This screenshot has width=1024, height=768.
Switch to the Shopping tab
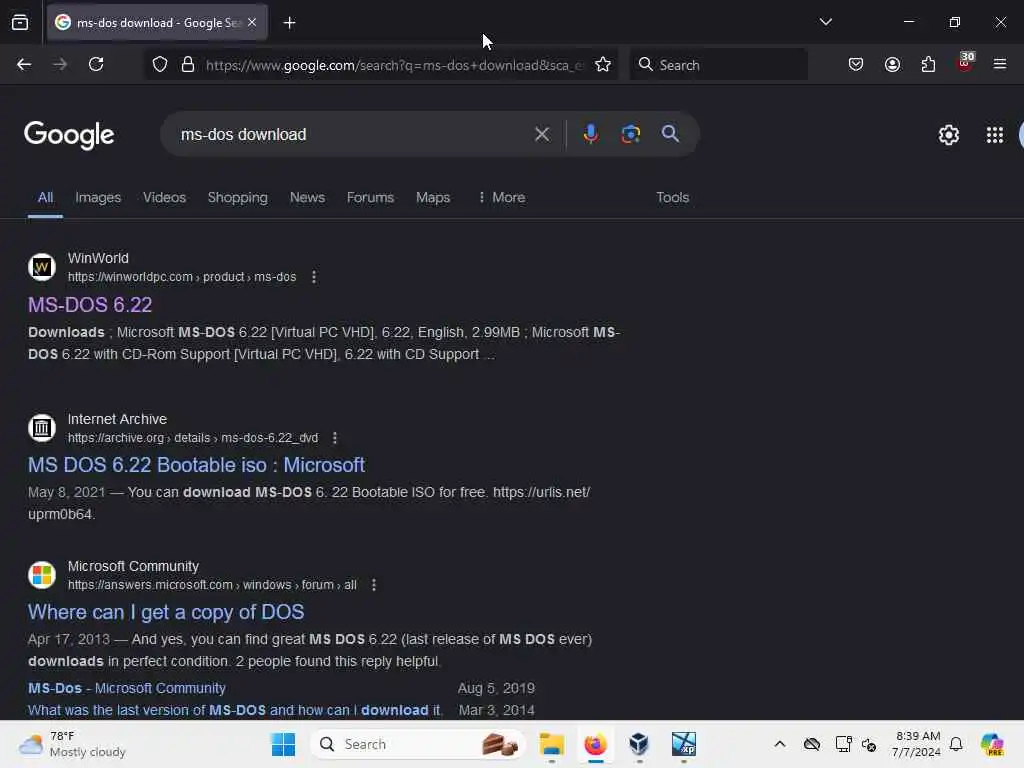tap(238, 197)
